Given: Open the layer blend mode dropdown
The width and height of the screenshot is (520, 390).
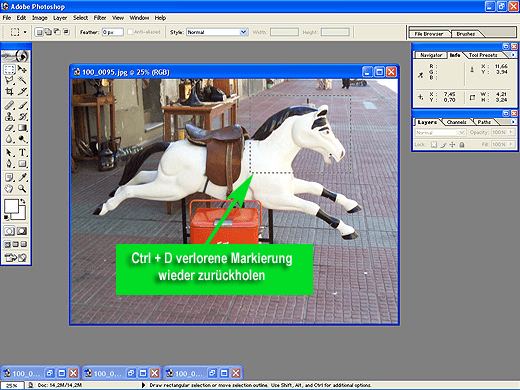Looking at the screenshot, I should [440, 132].
